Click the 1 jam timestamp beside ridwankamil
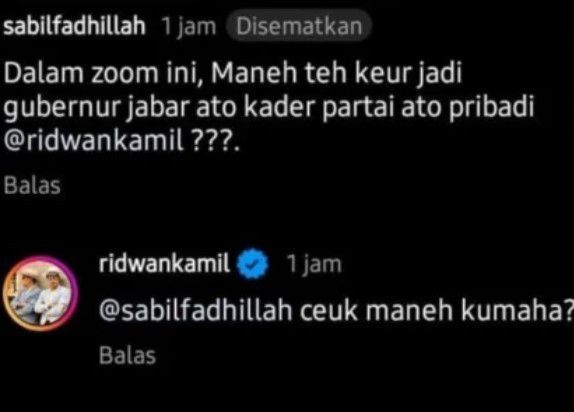This screenshot has height=412, width=574. click(x=314, y=264)
